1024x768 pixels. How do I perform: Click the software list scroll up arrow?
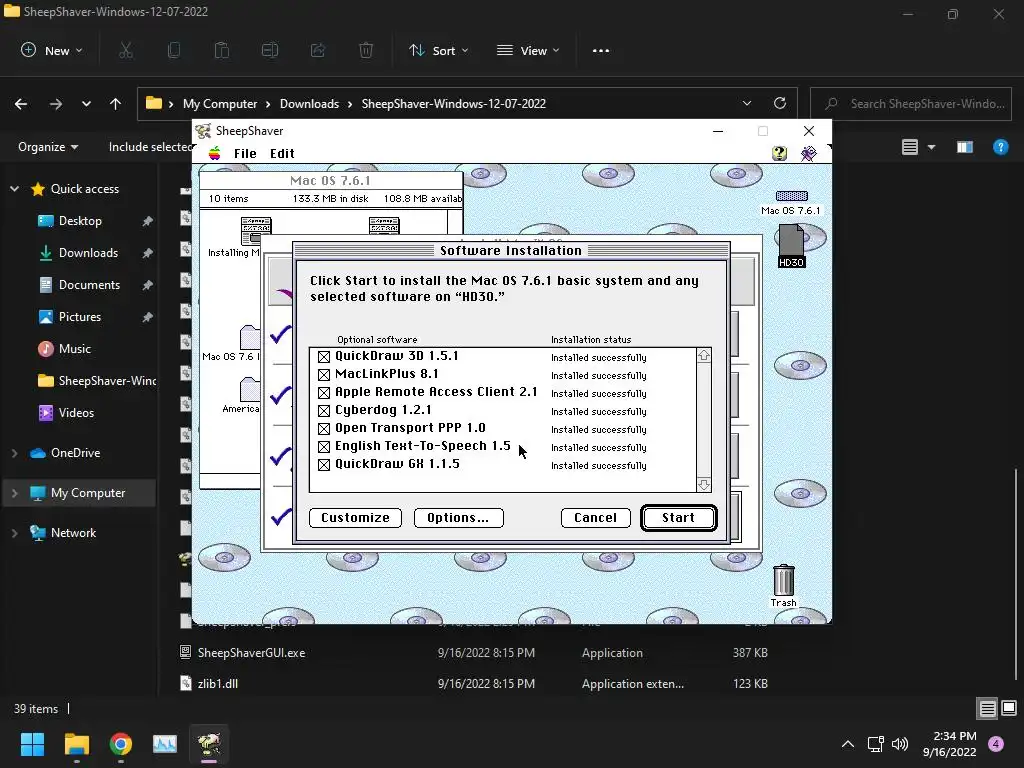pos(704,355)
